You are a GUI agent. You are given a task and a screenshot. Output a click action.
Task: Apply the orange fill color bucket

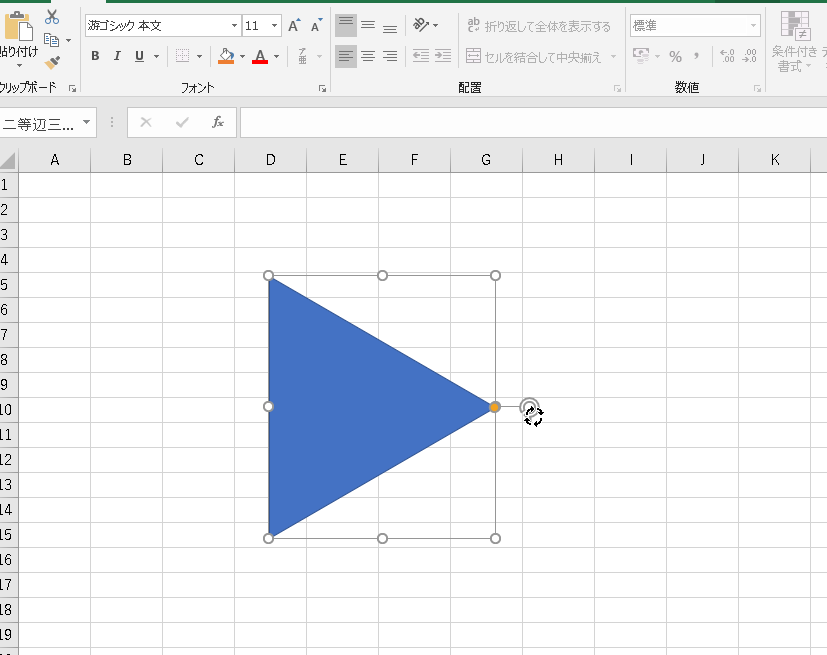pyautogui.click(x=226, y=57)
